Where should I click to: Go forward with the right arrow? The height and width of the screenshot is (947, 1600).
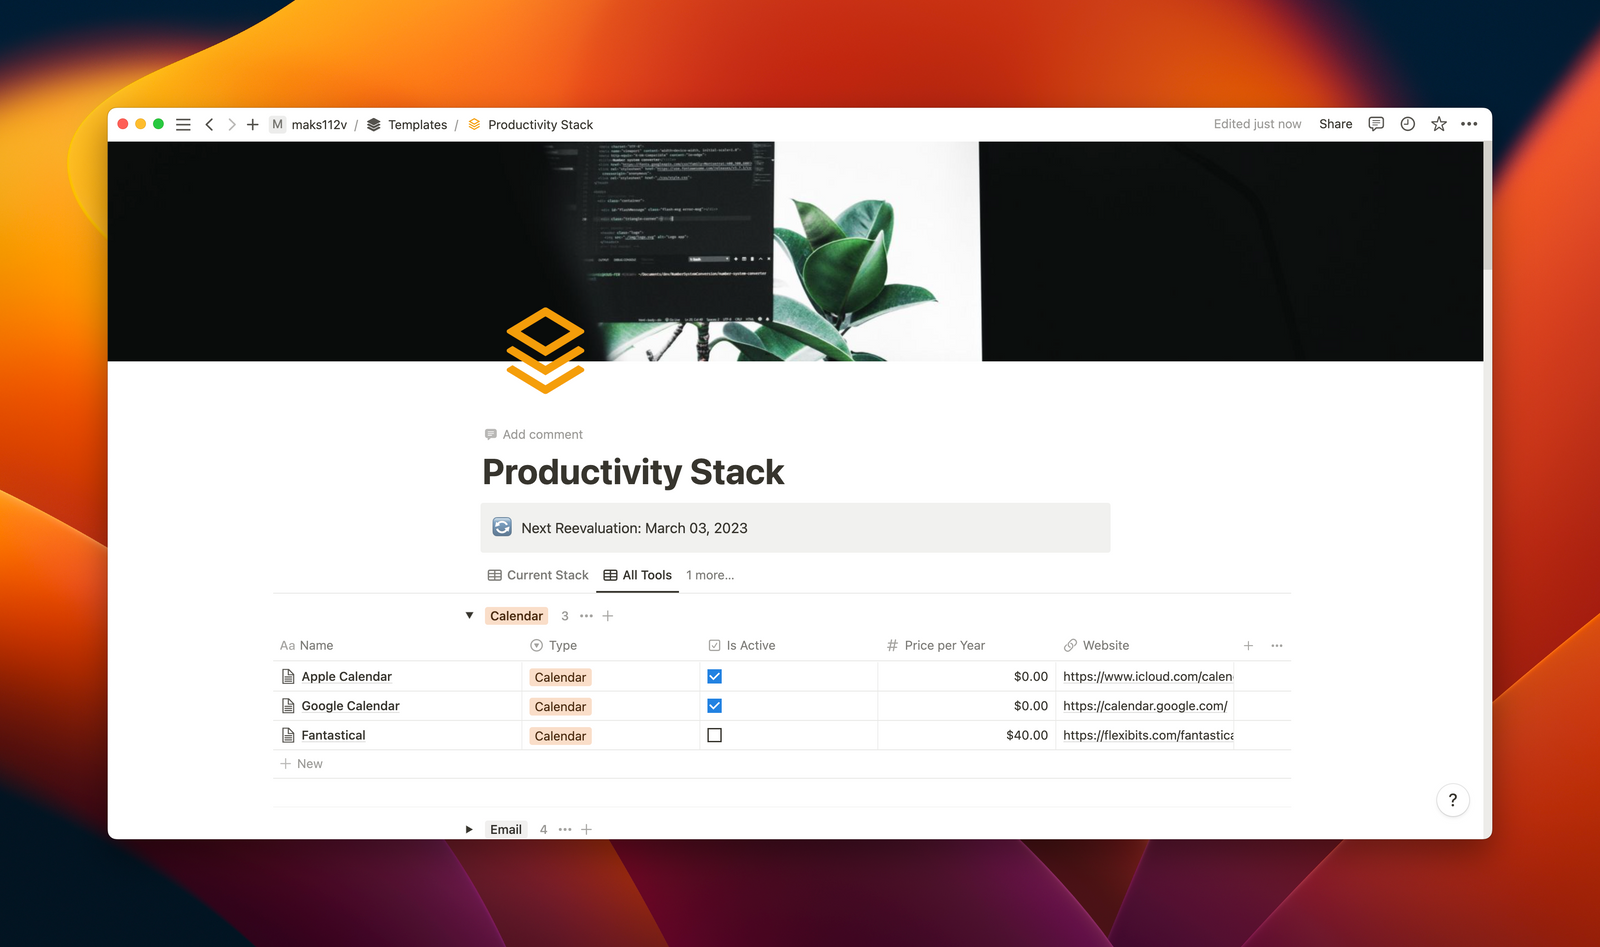point(231,125)
